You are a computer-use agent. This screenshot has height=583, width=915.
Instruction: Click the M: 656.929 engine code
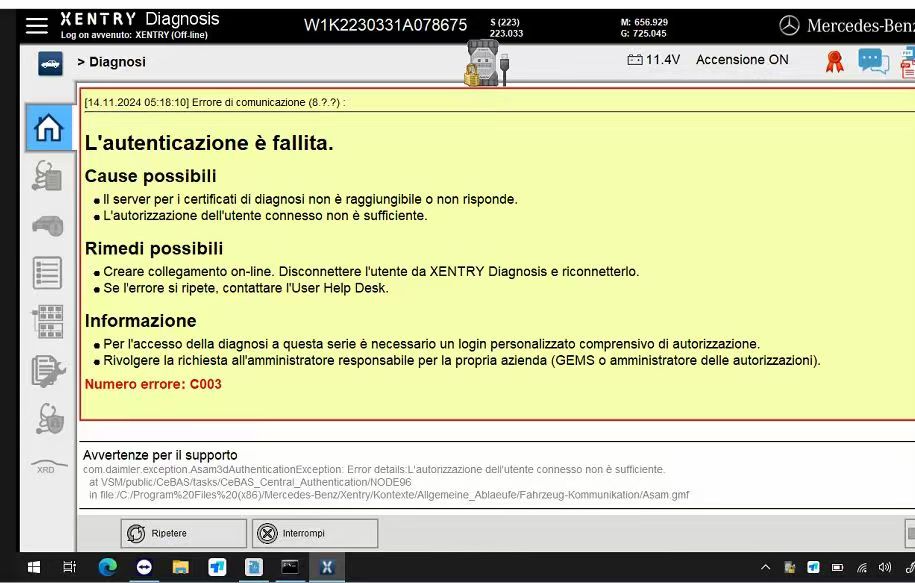644,22
